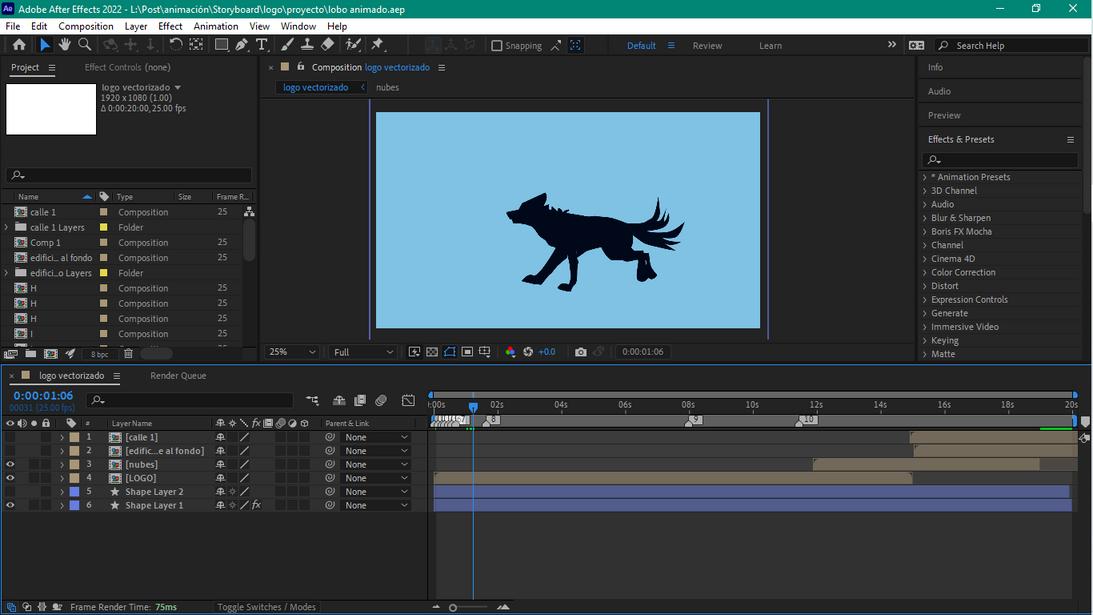Select the Zoom tool magnifier
Image resolution: width=1093 pixels, height=615 pixels.
[x=85, y=45]
